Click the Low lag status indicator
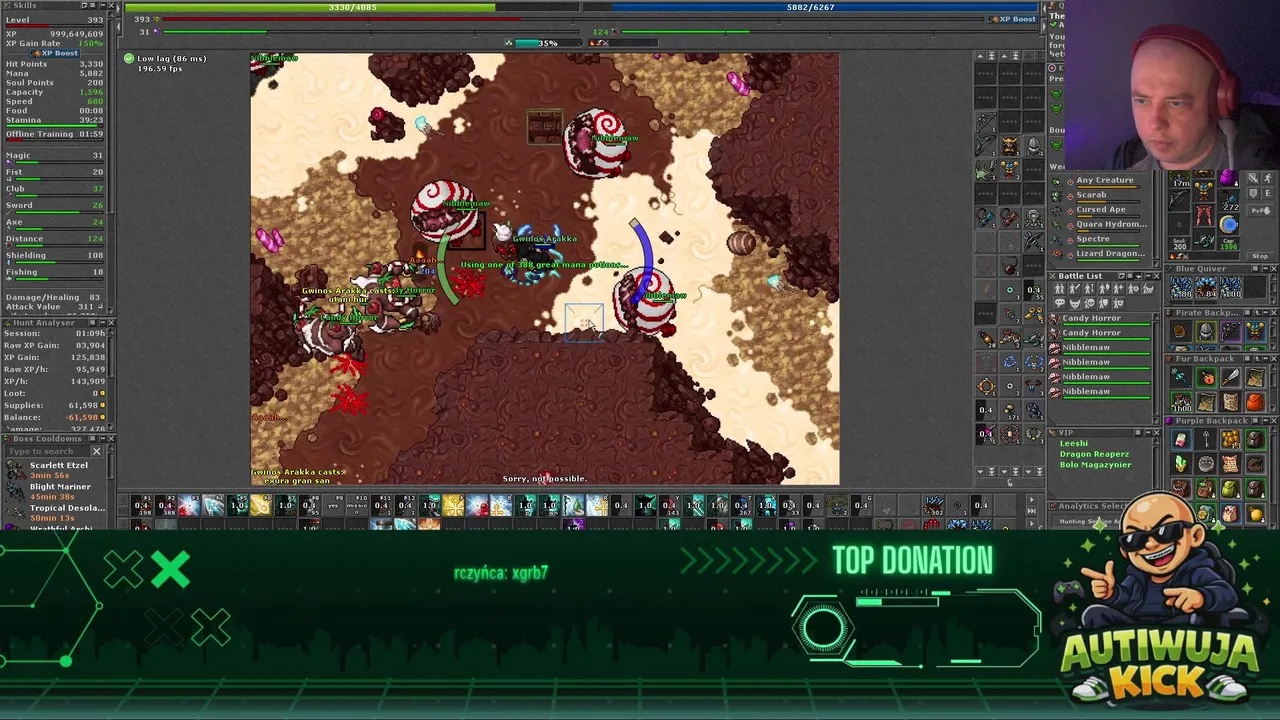 pos(165,59)
